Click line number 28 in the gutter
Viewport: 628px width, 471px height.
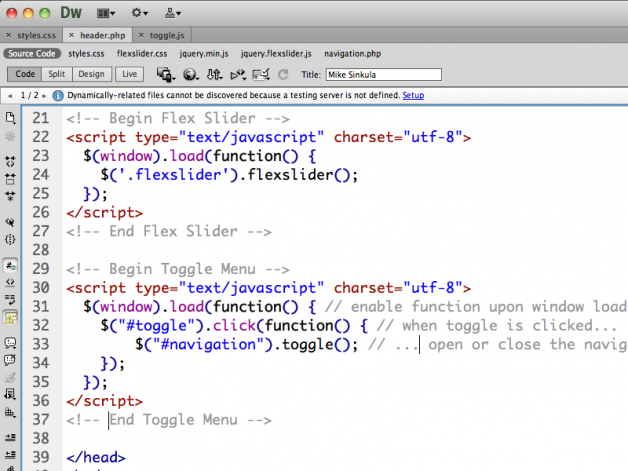[x=41, y=250]
